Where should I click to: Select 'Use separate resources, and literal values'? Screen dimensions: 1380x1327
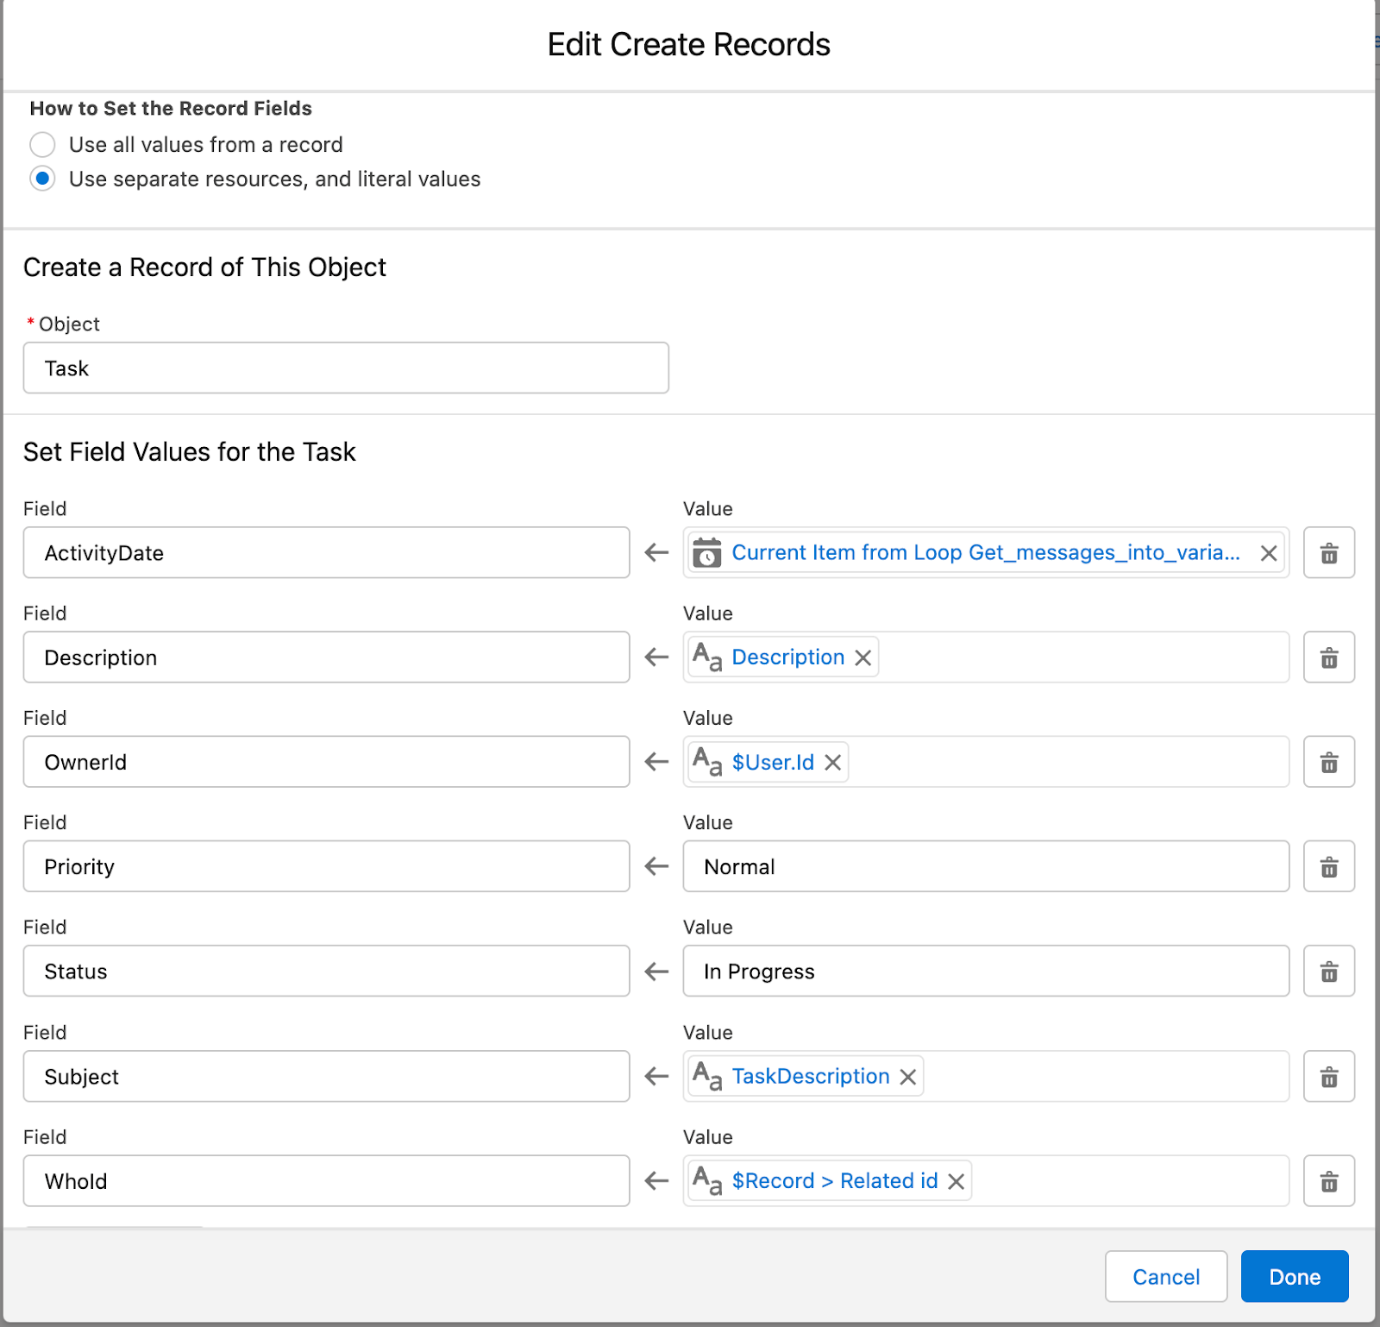[42, 179]
